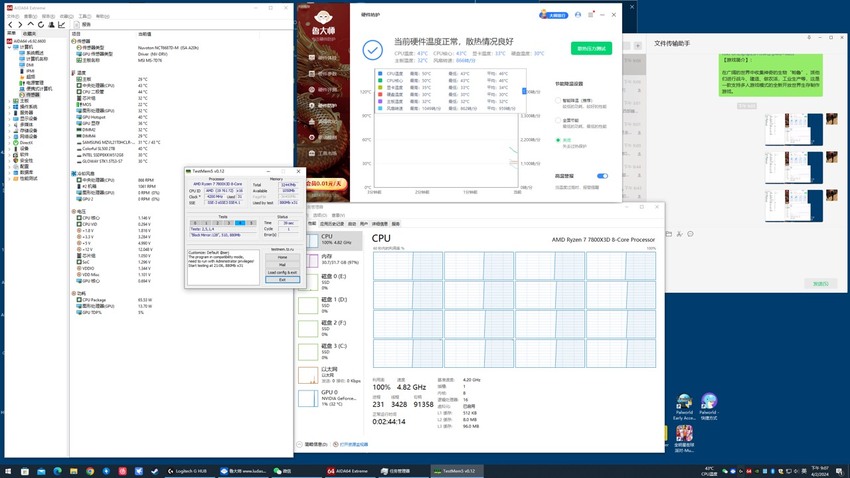Expand the Server node in AIDA64 tree

10,113
